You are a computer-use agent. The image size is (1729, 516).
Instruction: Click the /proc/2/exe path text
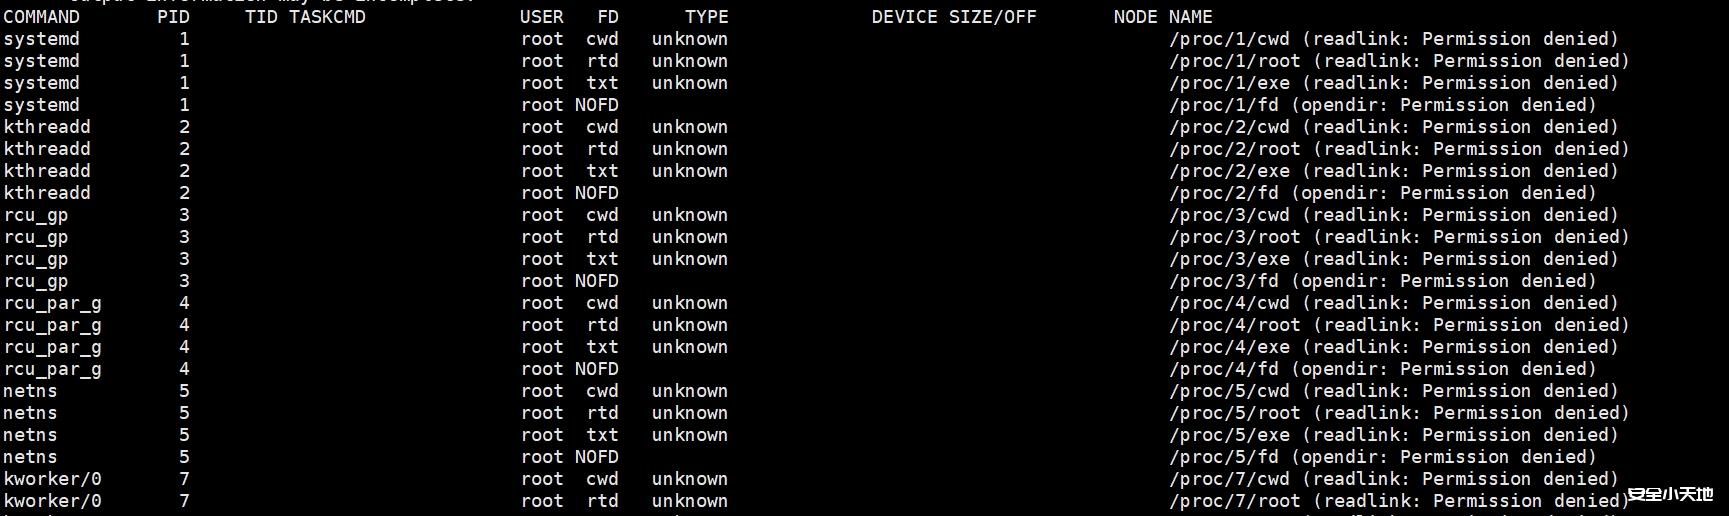1229,171
